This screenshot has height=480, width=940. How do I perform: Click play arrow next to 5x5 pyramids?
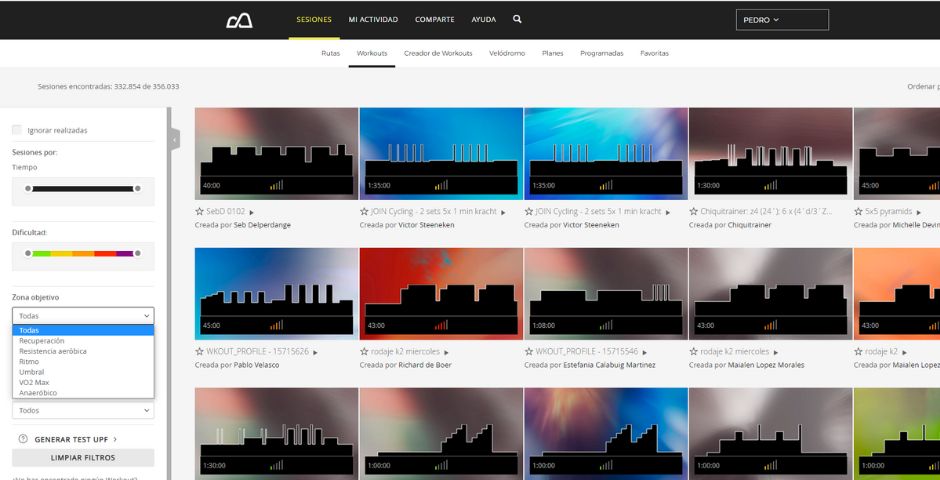[x=918, y=212]
